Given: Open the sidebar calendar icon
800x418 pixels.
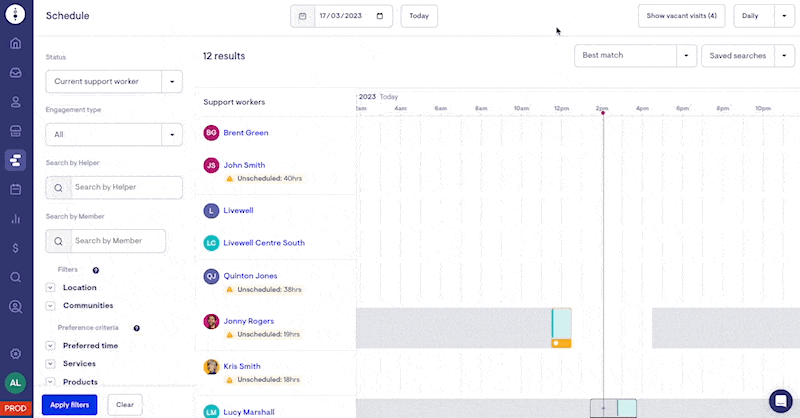Looking at the screenshot, I should (15, 189).
